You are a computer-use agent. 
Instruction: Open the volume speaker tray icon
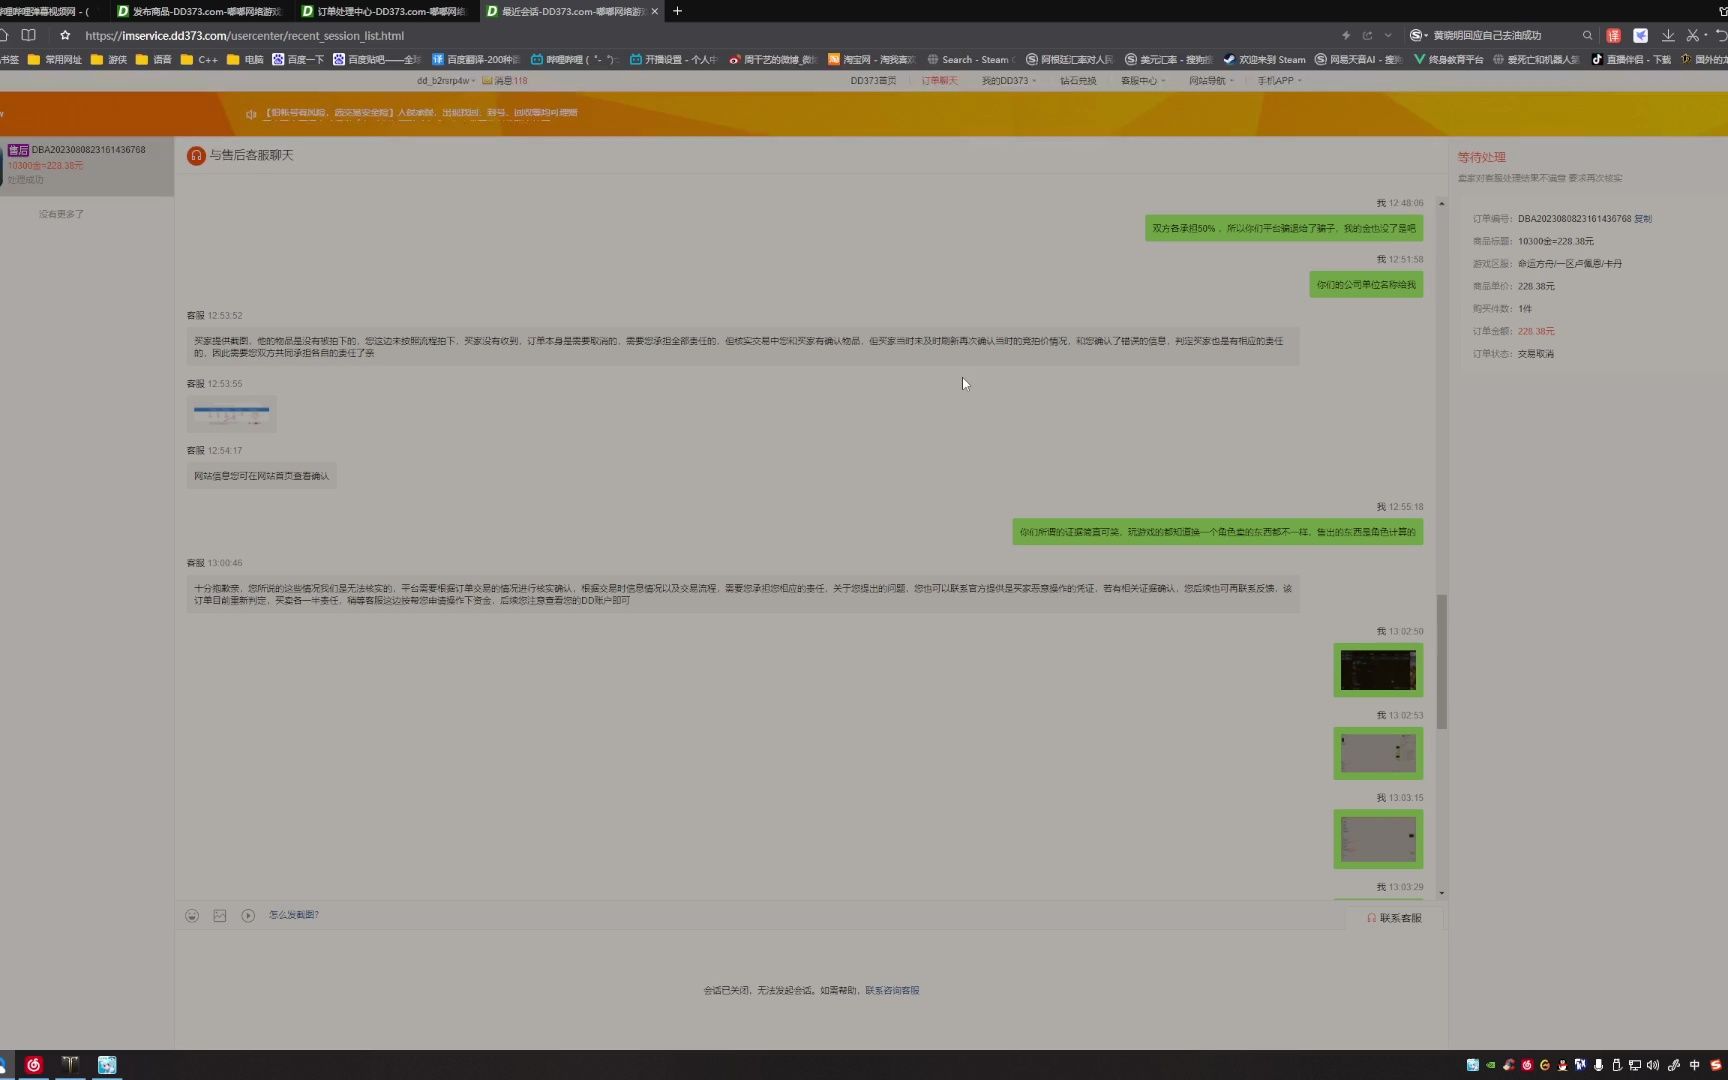click(1652, 1066)
